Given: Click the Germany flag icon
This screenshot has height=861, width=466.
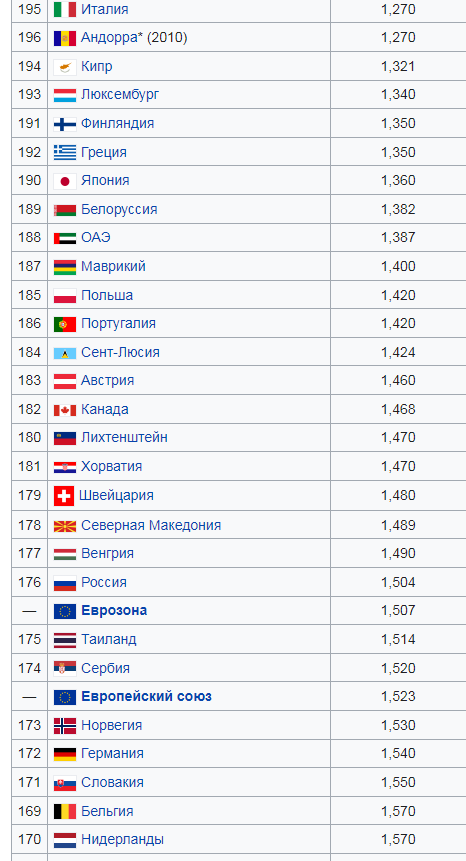Looking at the screenshot, I should 65,754.
